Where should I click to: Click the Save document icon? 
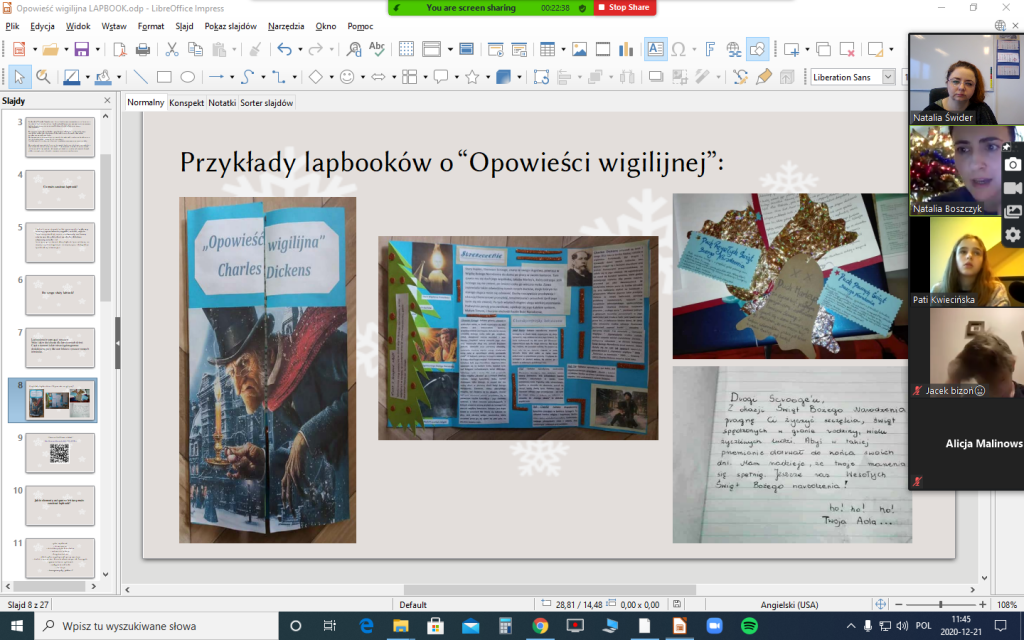coord(81,49)
